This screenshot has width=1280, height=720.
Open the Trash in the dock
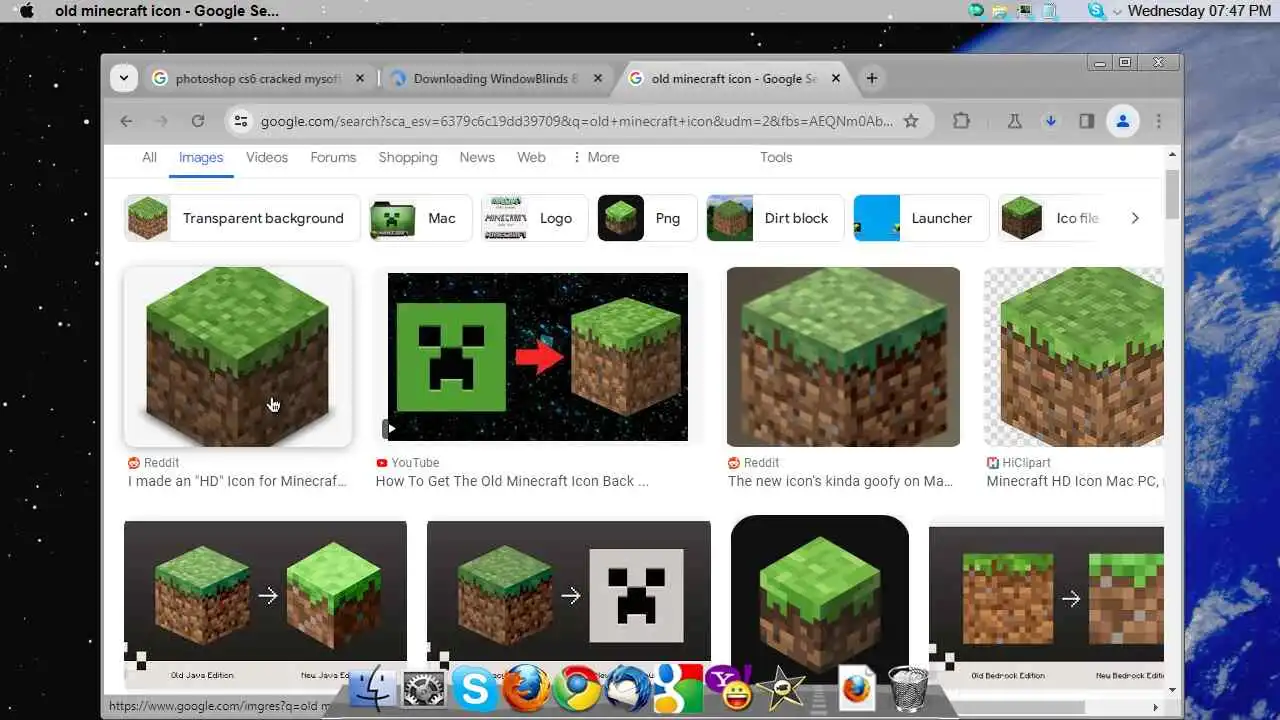pos(907,689)
